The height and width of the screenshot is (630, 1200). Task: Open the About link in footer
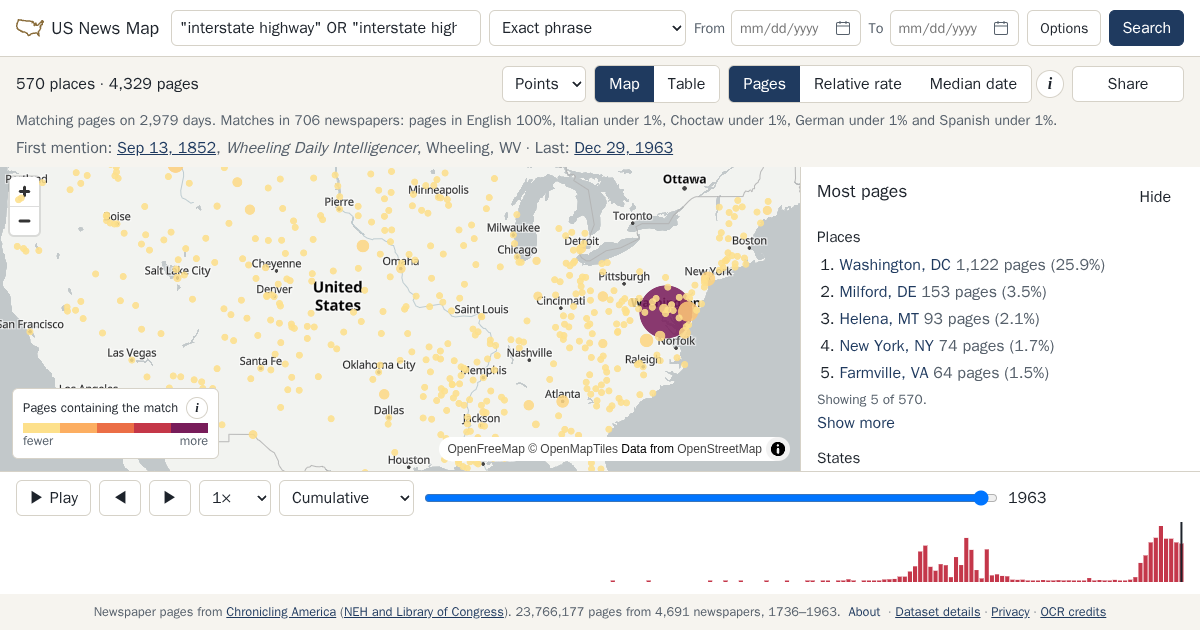[864, 612]
